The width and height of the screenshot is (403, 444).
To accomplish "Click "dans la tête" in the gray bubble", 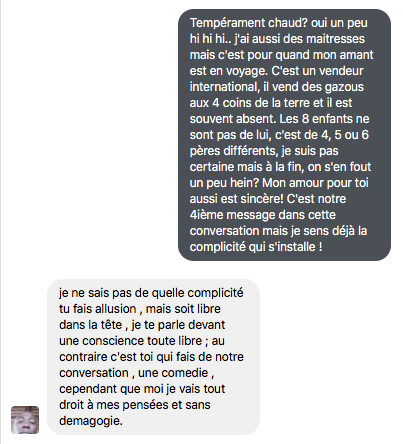I will (x=90, y=325).
